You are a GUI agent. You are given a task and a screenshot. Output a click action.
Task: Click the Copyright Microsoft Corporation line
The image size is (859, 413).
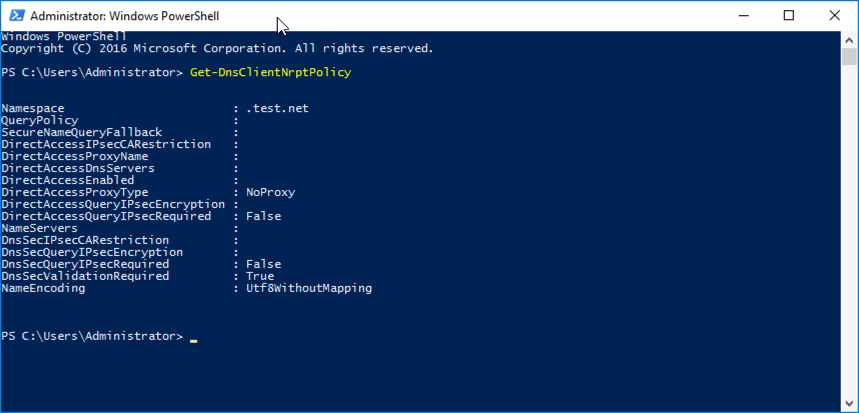217,49
